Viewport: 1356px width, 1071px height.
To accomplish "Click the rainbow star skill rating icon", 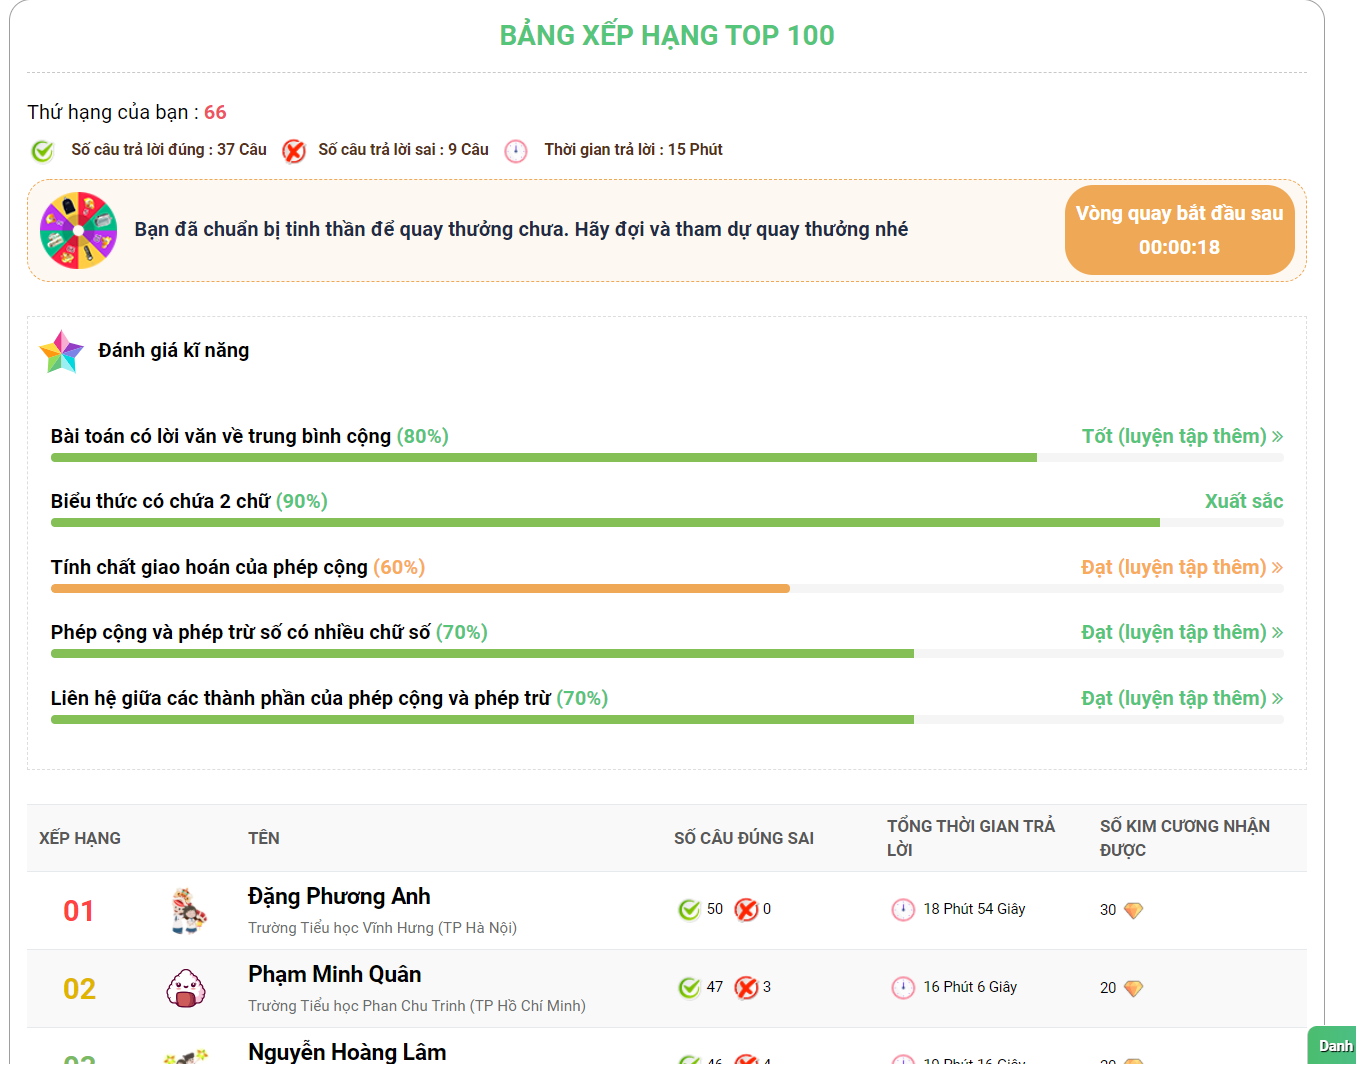I will (61, 352).
